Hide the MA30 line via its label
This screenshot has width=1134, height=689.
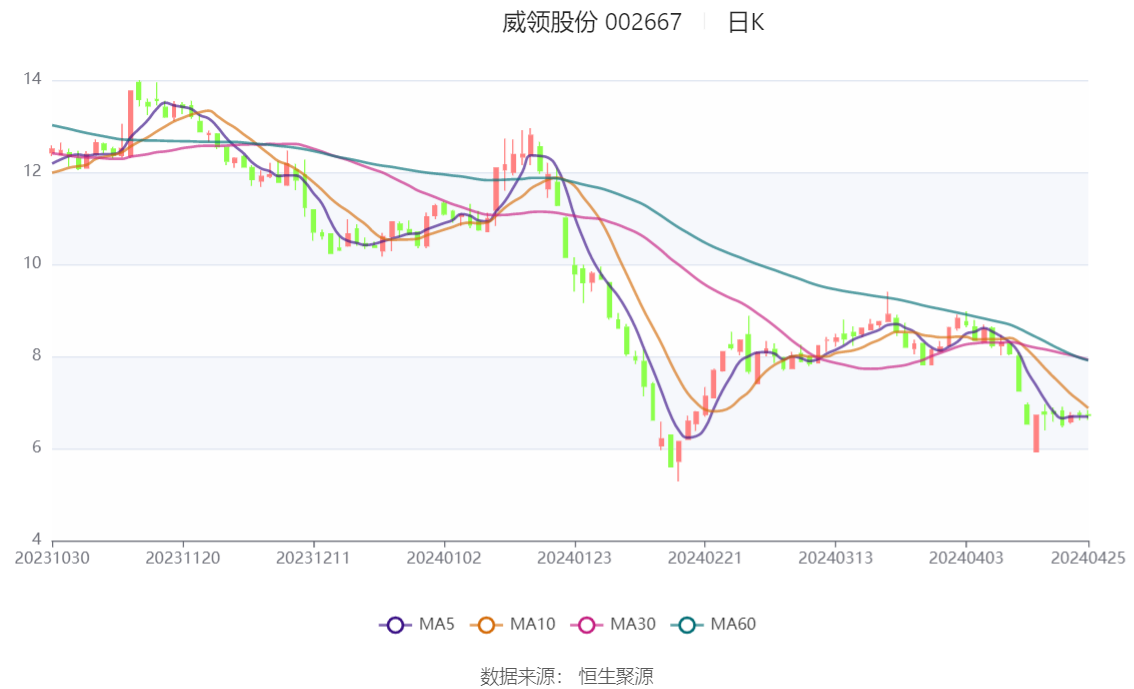[633, 625]
